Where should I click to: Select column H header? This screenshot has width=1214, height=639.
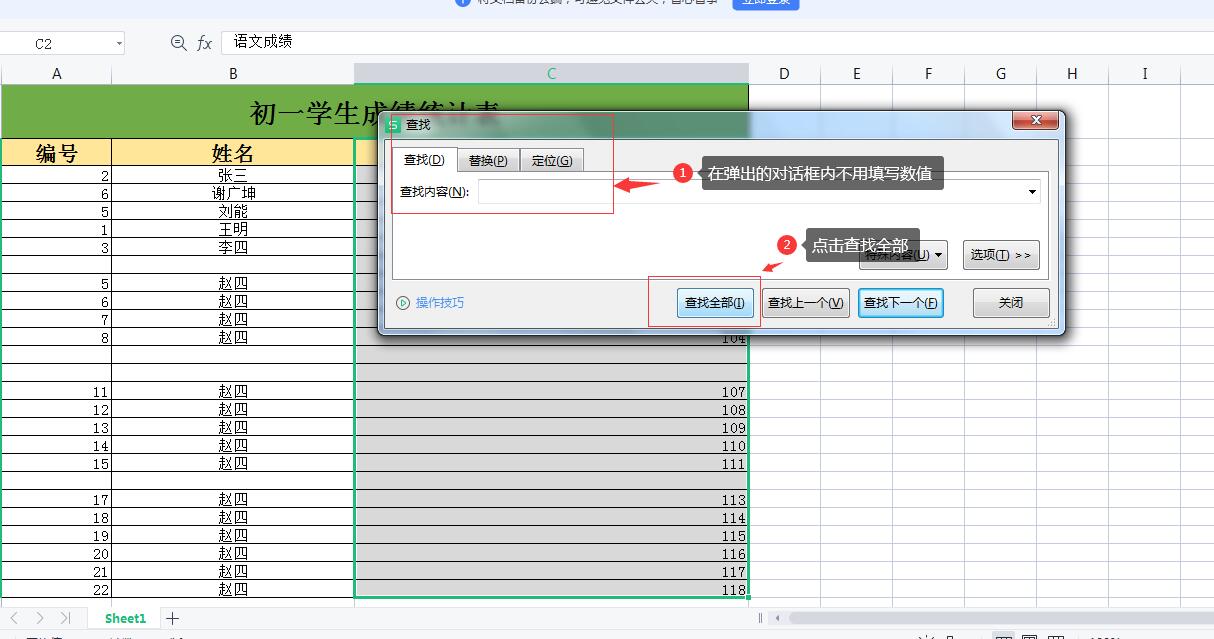tap(1072, 74)
